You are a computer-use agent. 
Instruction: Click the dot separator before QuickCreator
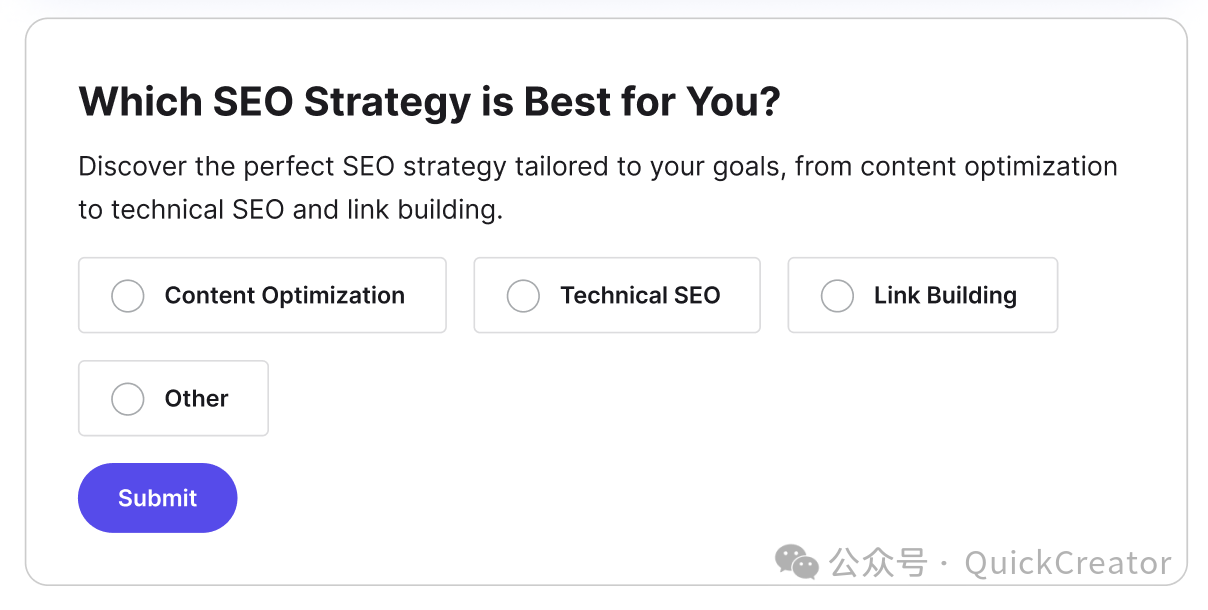946,564
